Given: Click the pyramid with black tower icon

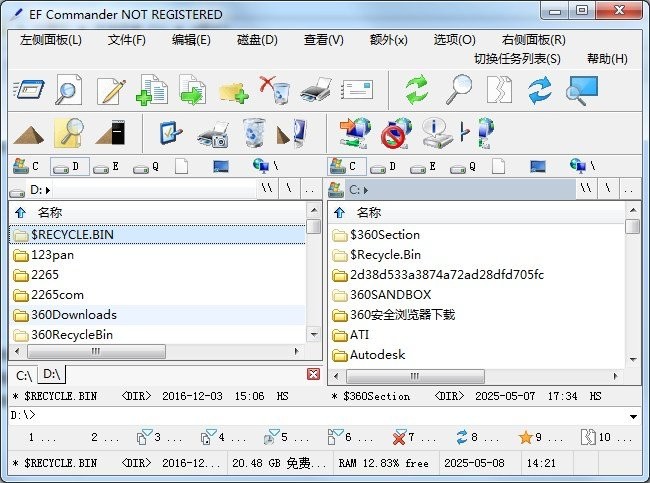Looking at the screenshot, I should [x=110, y=133].
